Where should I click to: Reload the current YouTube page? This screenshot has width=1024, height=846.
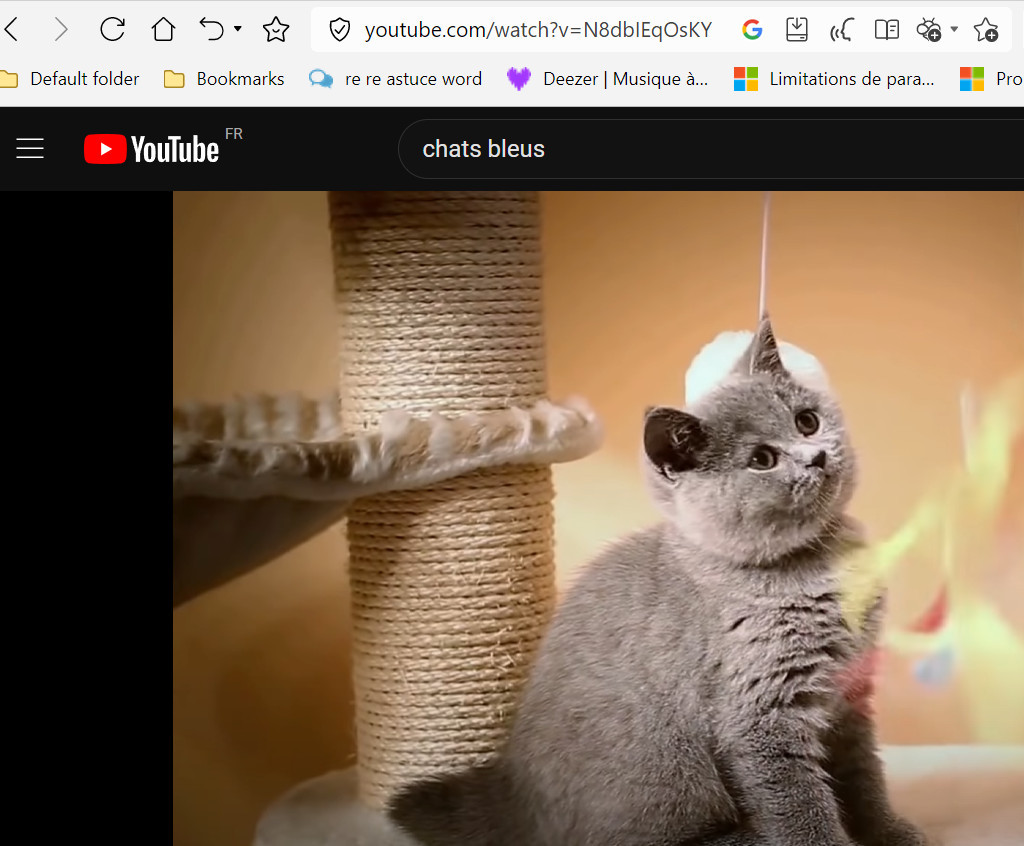[112, 30]
